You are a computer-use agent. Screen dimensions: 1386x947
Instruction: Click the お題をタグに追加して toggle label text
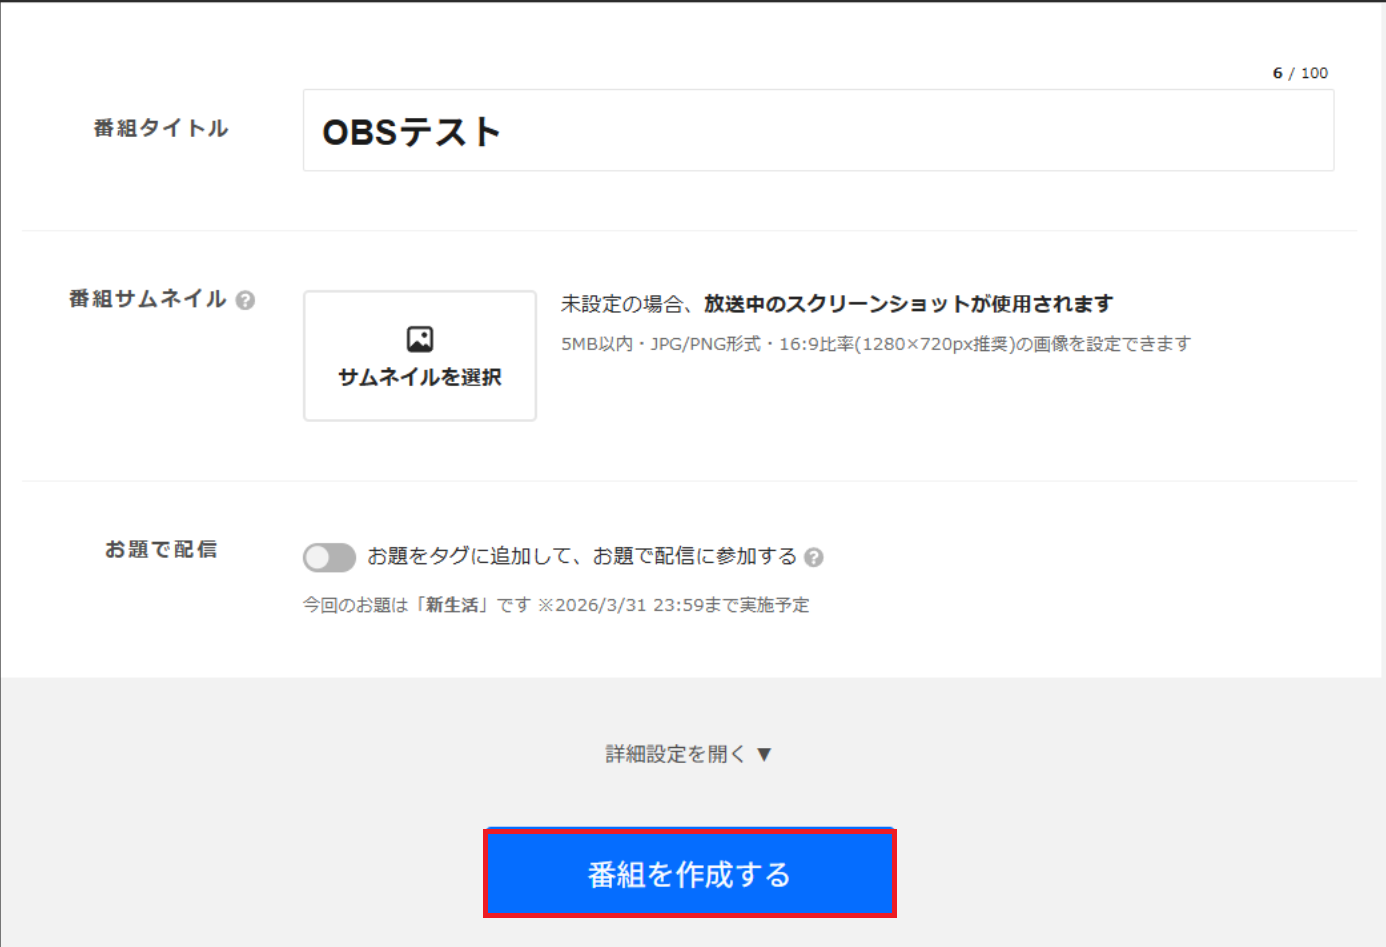pyautogui.click(x=581, y=556)
